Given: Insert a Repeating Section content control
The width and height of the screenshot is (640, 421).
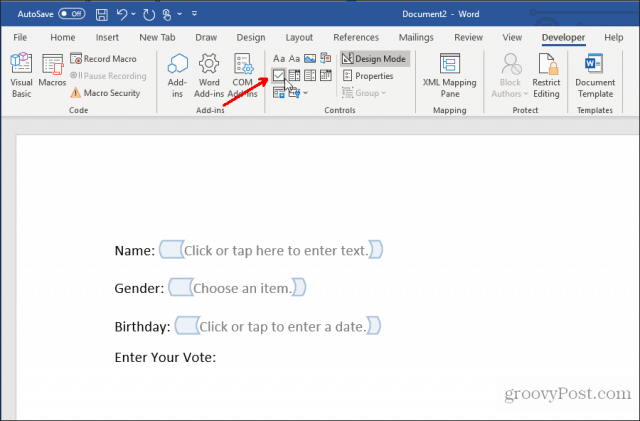Looking at the screenshot, I should pos(279,93).
